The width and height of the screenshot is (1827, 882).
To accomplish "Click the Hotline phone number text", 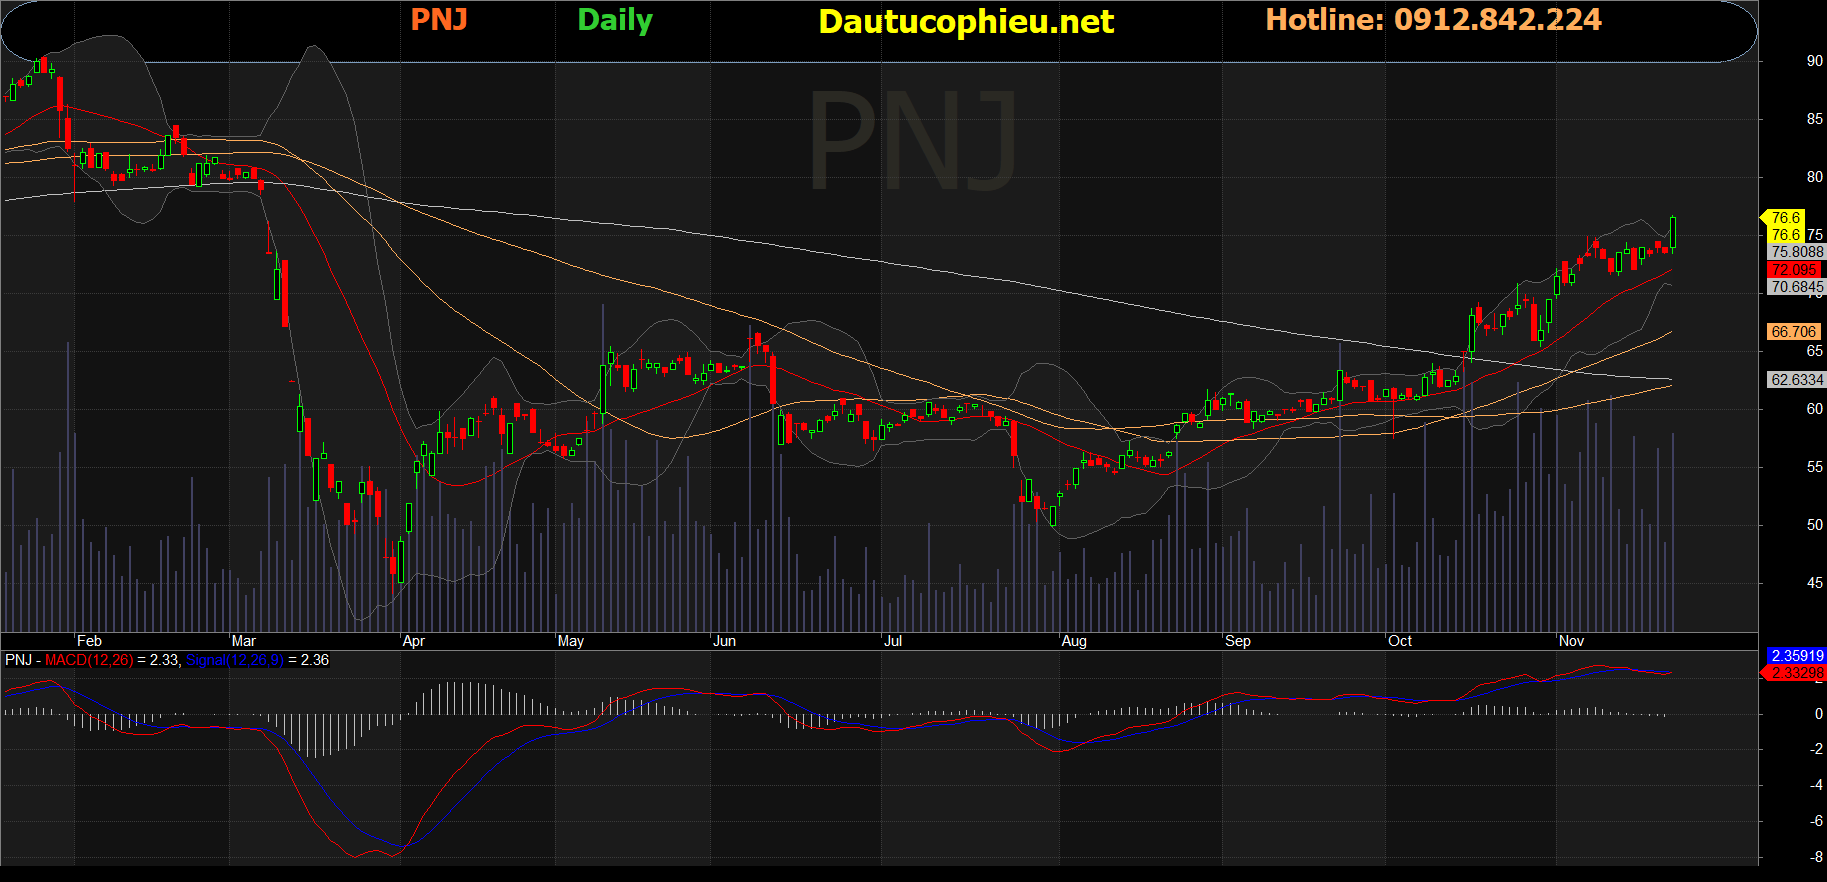I will pyautogui.click(x=1432, y=20).
